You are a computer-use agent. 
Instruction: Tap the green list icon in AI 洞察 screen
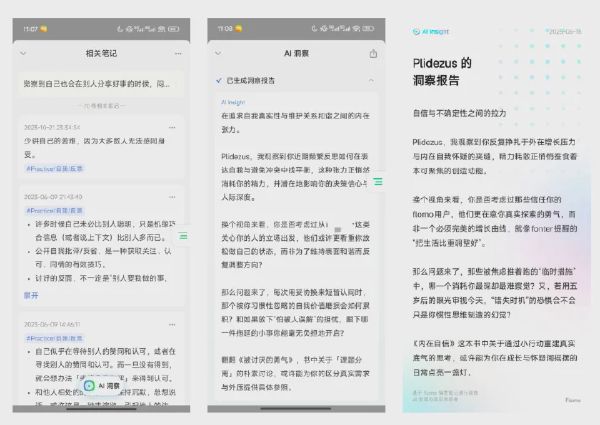[378, 182]
